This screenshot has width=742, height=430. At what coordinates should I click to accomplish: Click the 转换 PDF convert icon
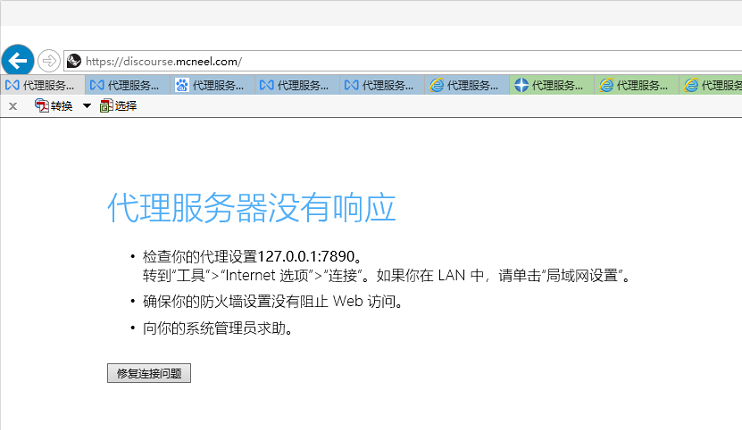tap(42, 106)
